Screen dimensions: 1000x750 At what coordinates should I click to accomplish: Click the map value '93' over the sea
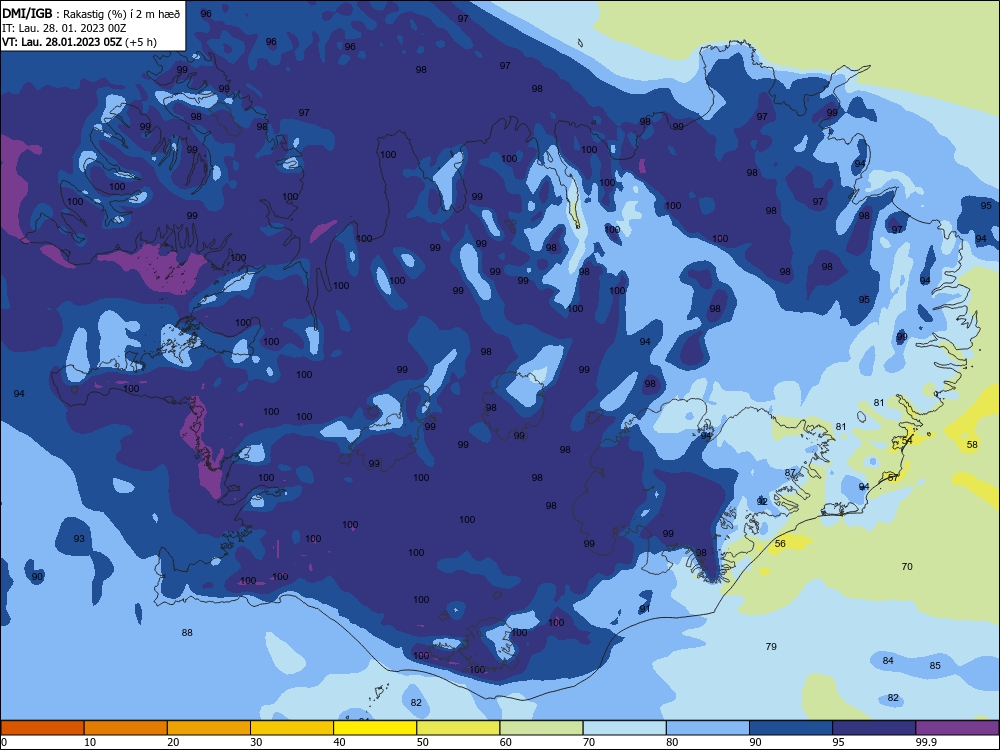pos(79,538)
